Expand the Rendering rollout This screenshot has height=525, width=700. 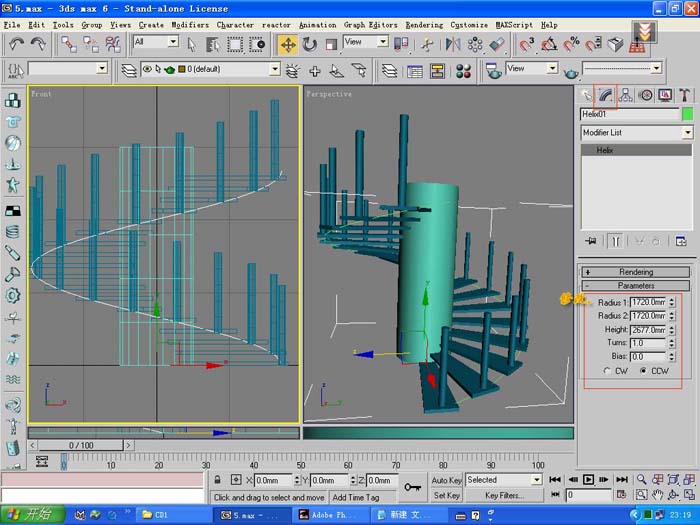pos(636,272)
